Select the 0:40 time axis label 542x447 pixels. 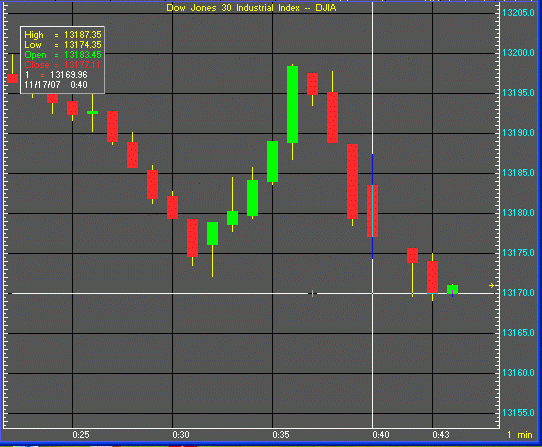point(381,435)
